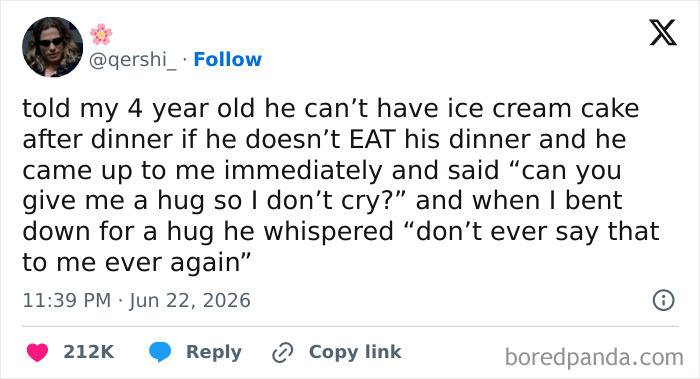
Task: Open the profile avatar with sunglasses
Action: coord(52,47)
